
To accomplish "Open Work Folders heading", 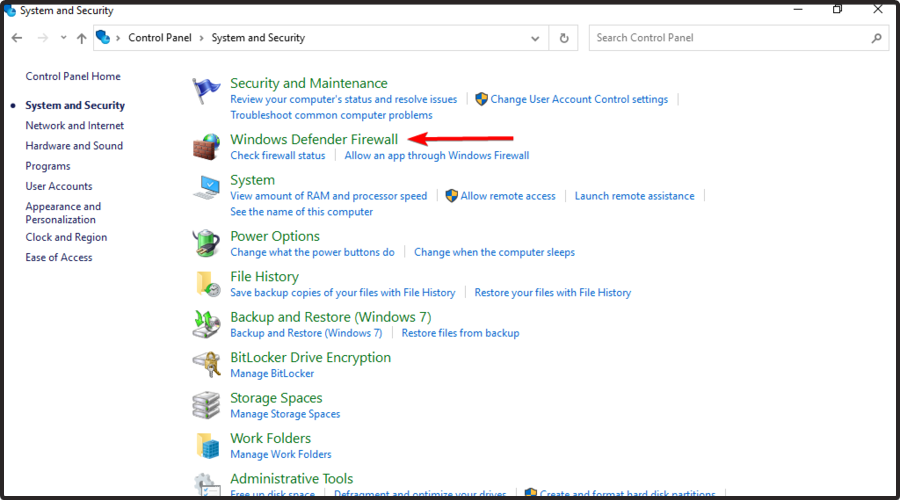I will pos(270,439).
